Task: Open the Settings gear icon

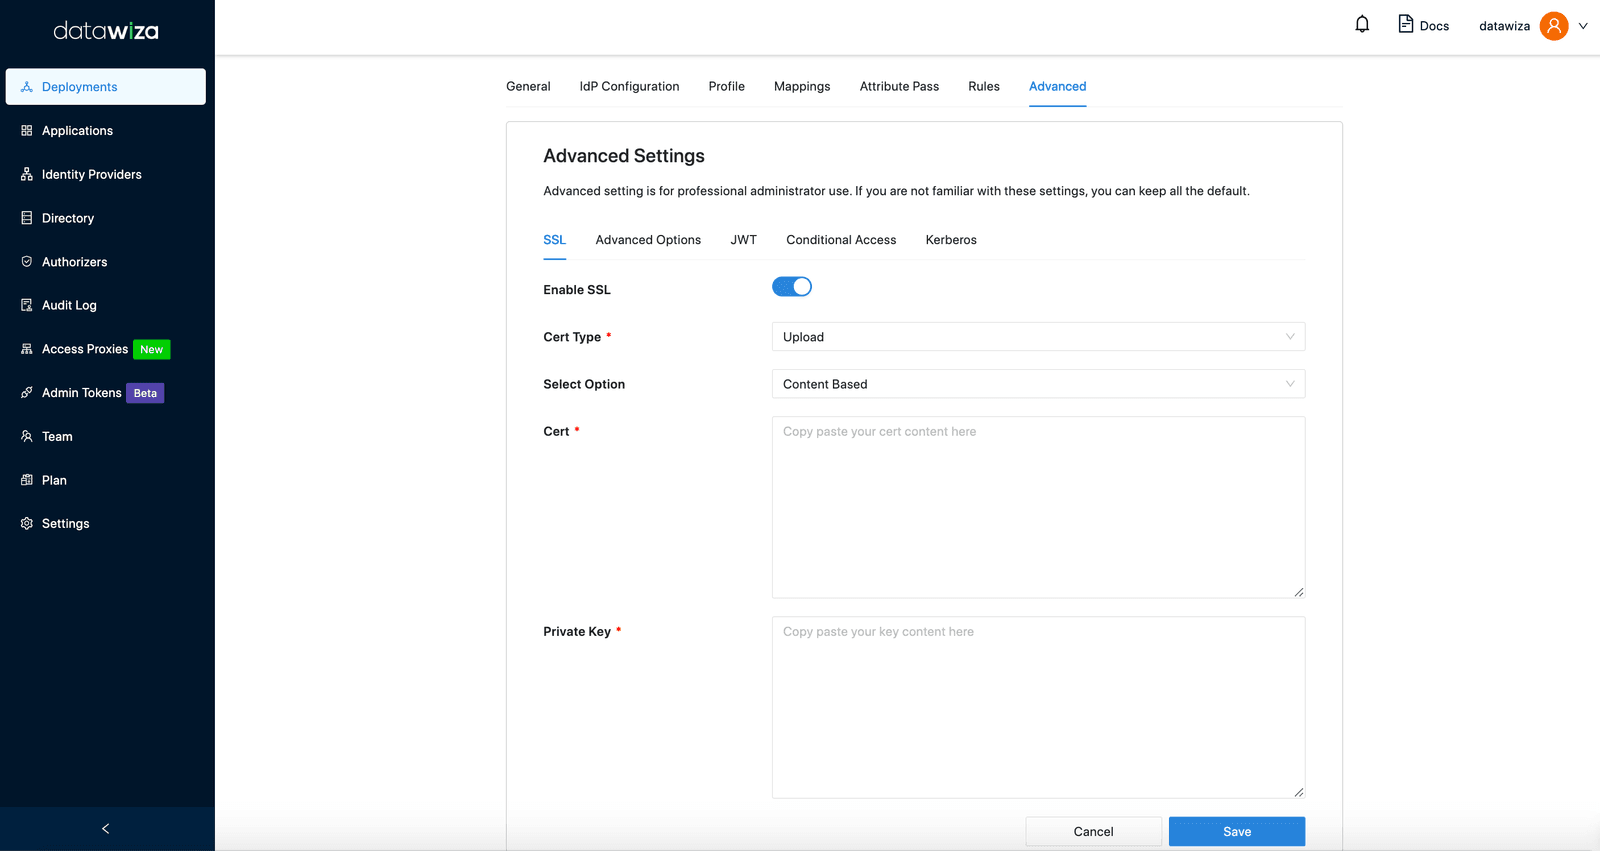Action: (27, 524)
